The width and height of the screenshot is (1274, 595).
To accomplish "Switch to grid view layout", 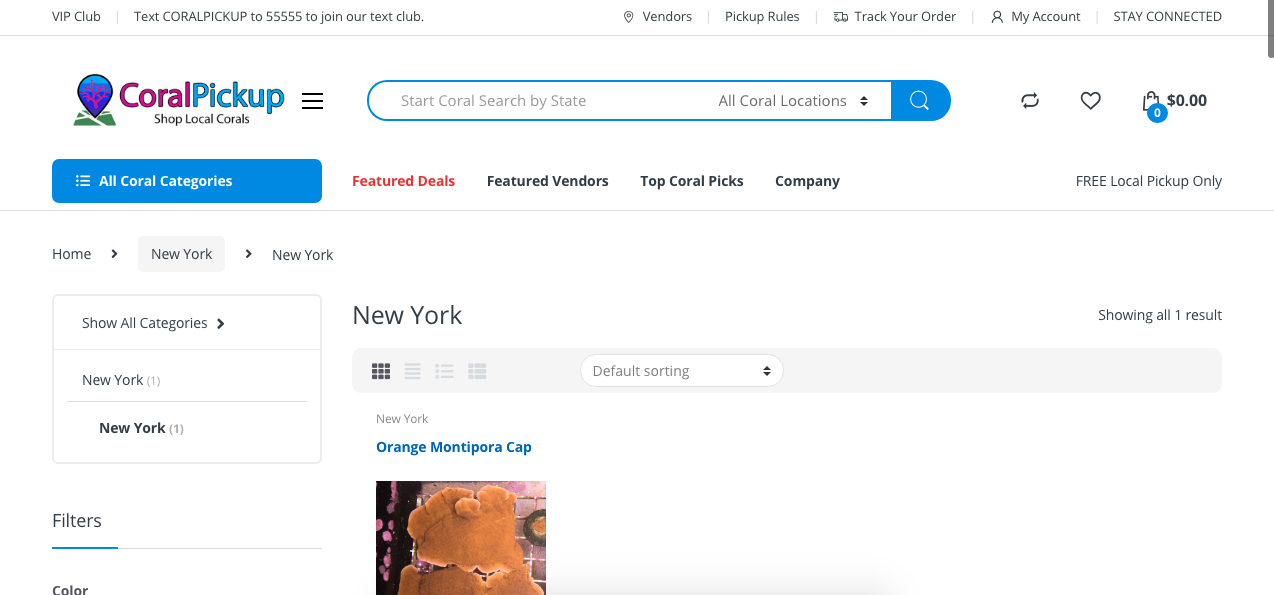I will (381, 371).
